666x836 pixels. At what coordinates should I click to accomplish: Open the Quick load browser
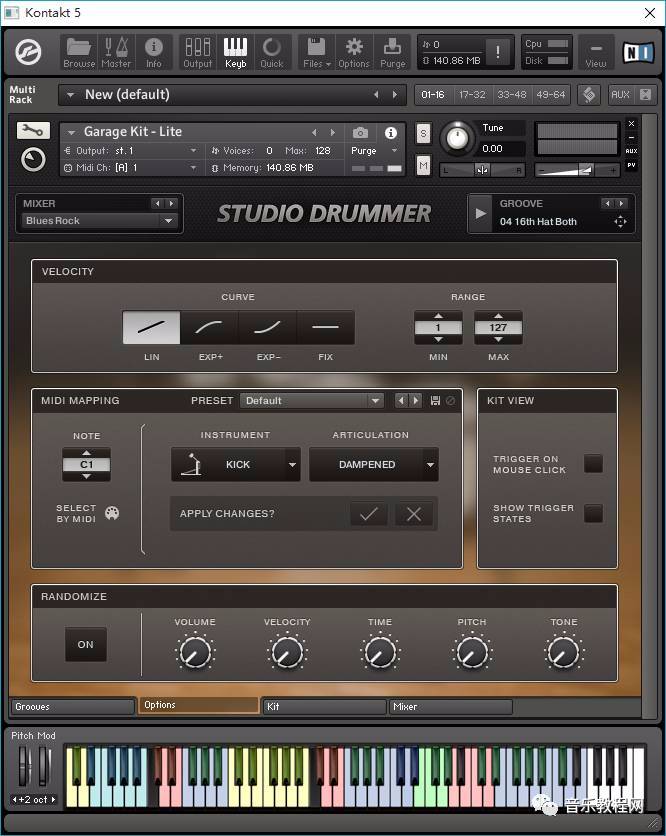click(x=272, y=53)
